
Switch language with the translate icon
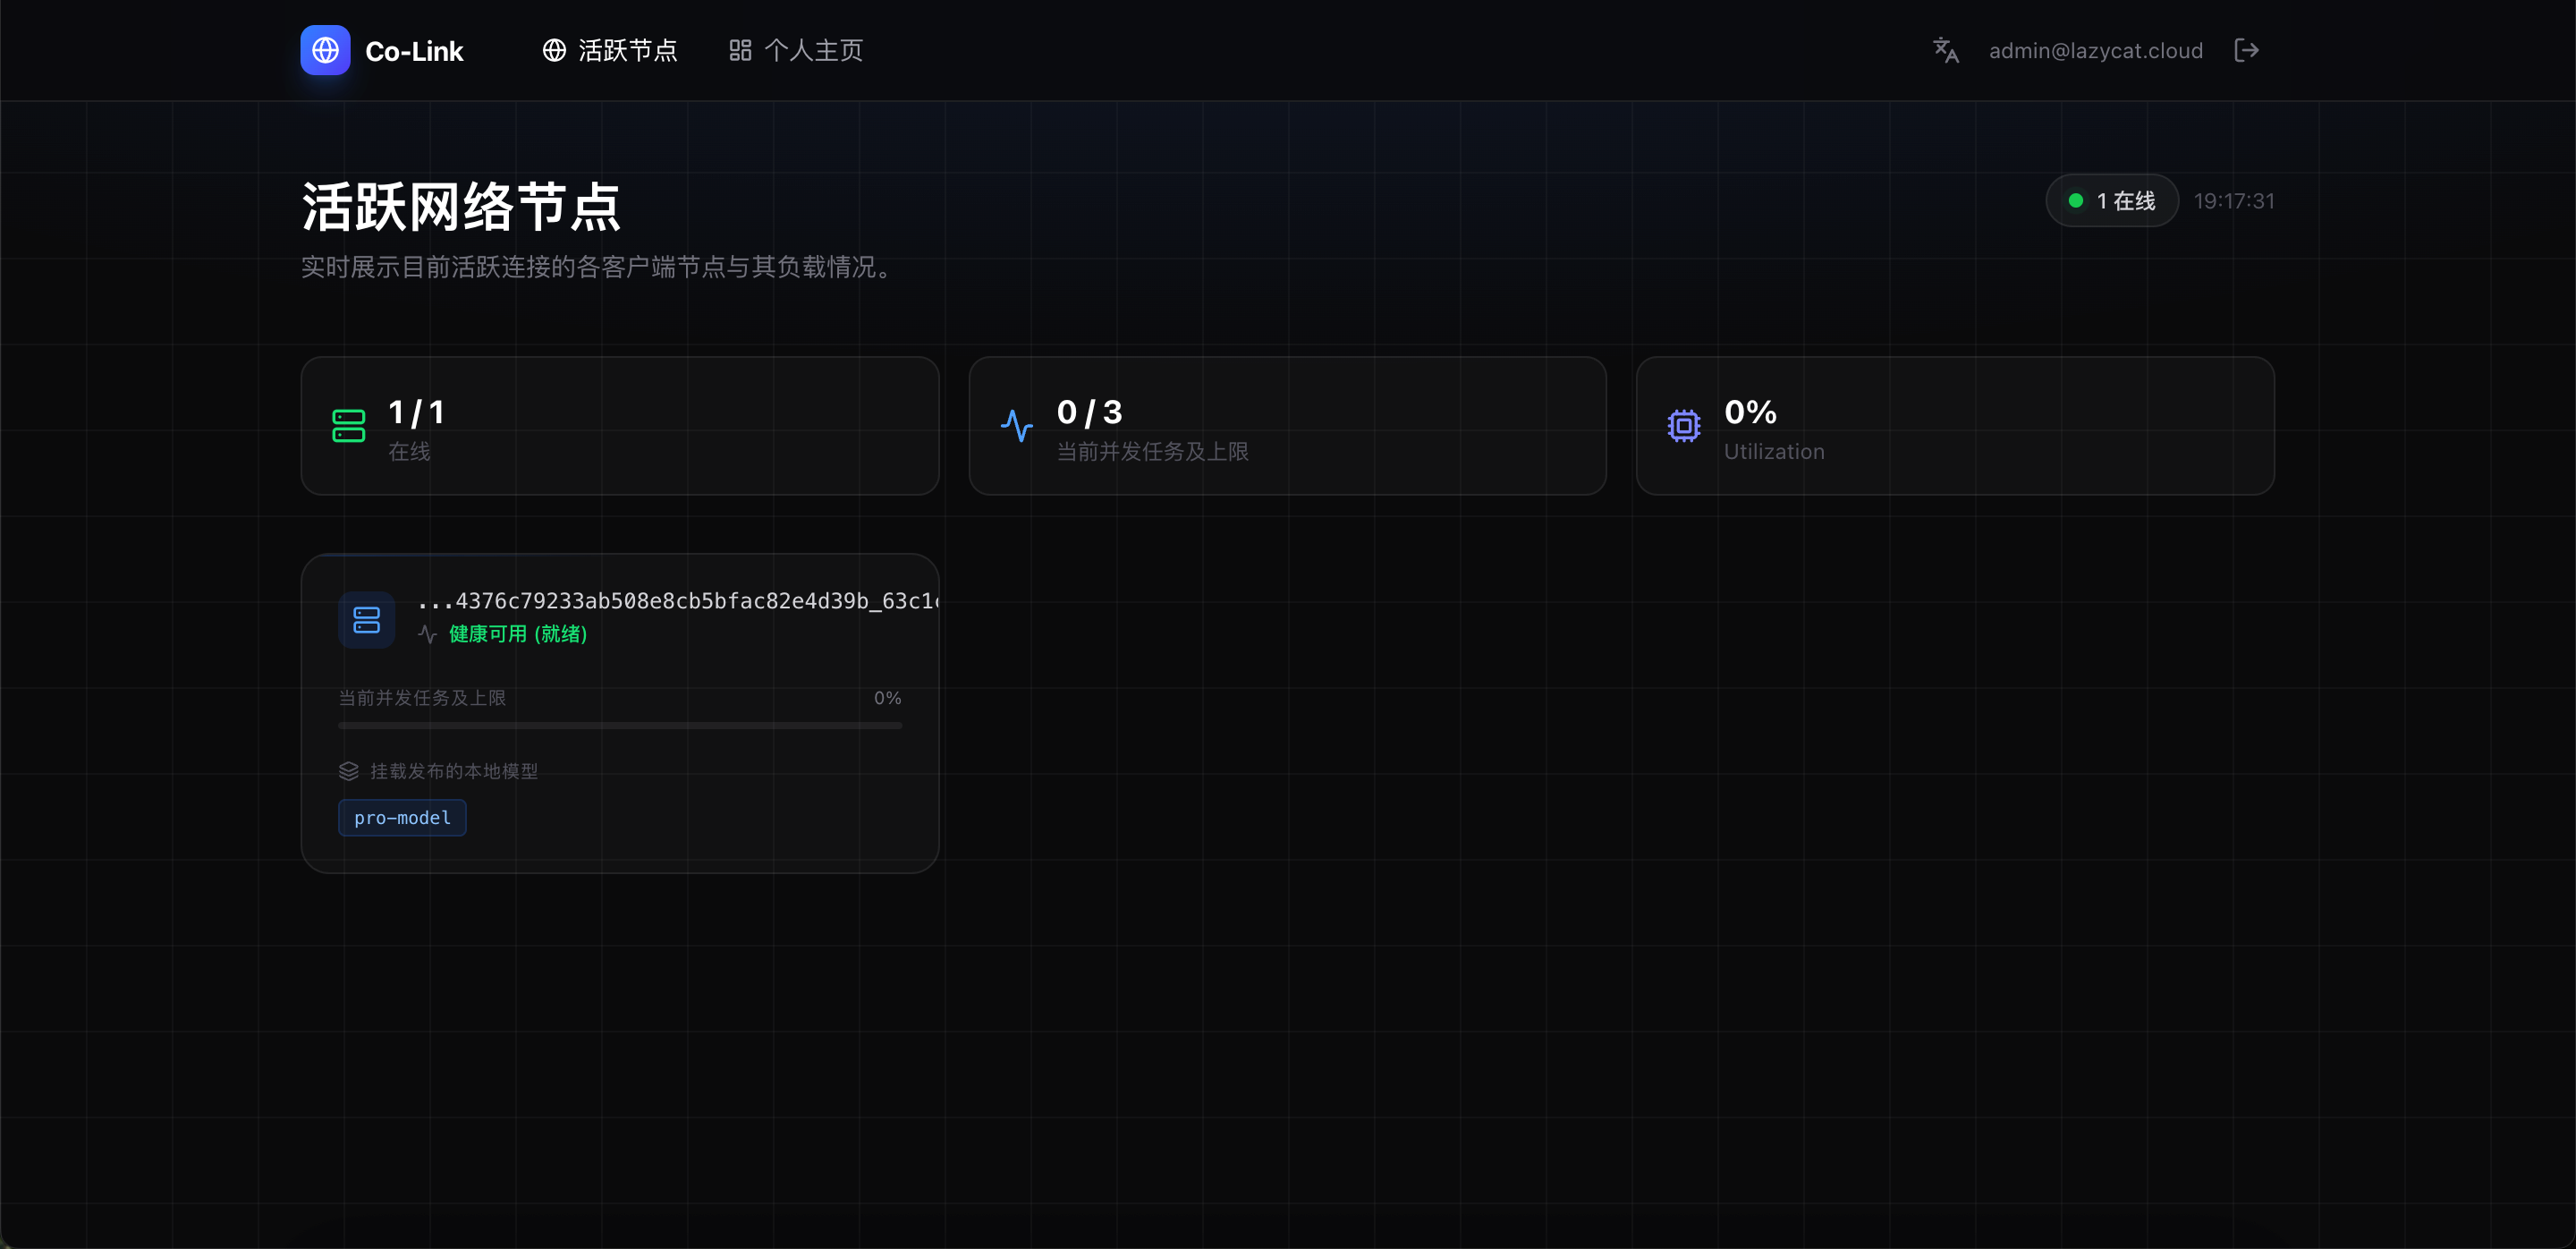pos(1945,50)
